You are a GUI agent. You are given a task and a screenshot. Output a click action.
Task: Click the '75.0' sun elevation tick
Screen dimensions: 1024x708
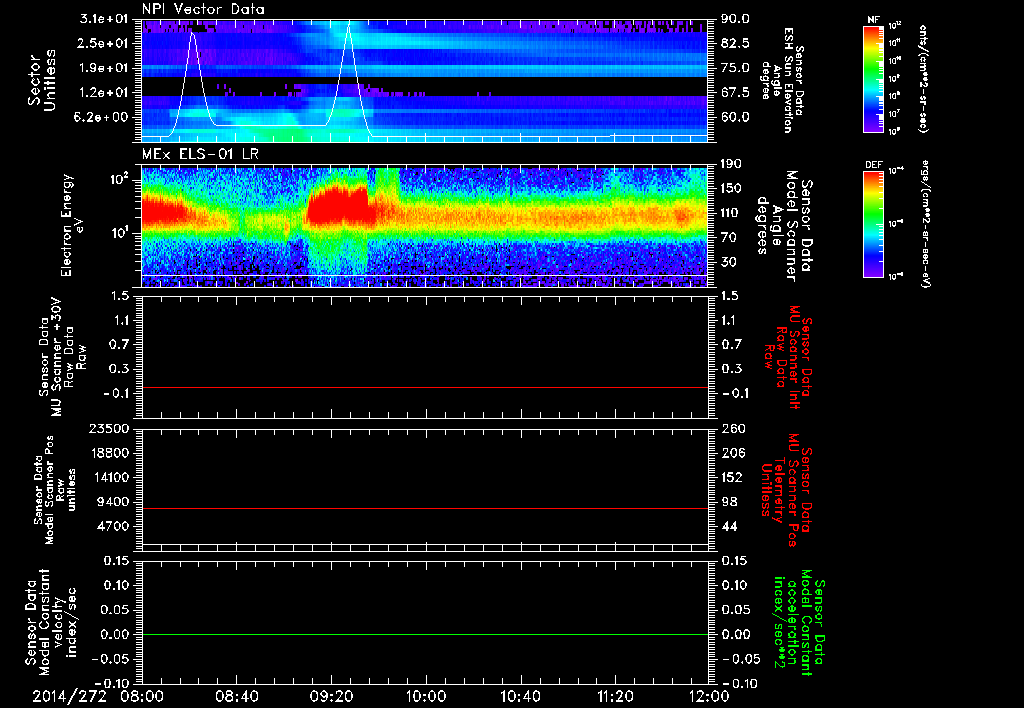pyautogui.click(x=735, y=68)
